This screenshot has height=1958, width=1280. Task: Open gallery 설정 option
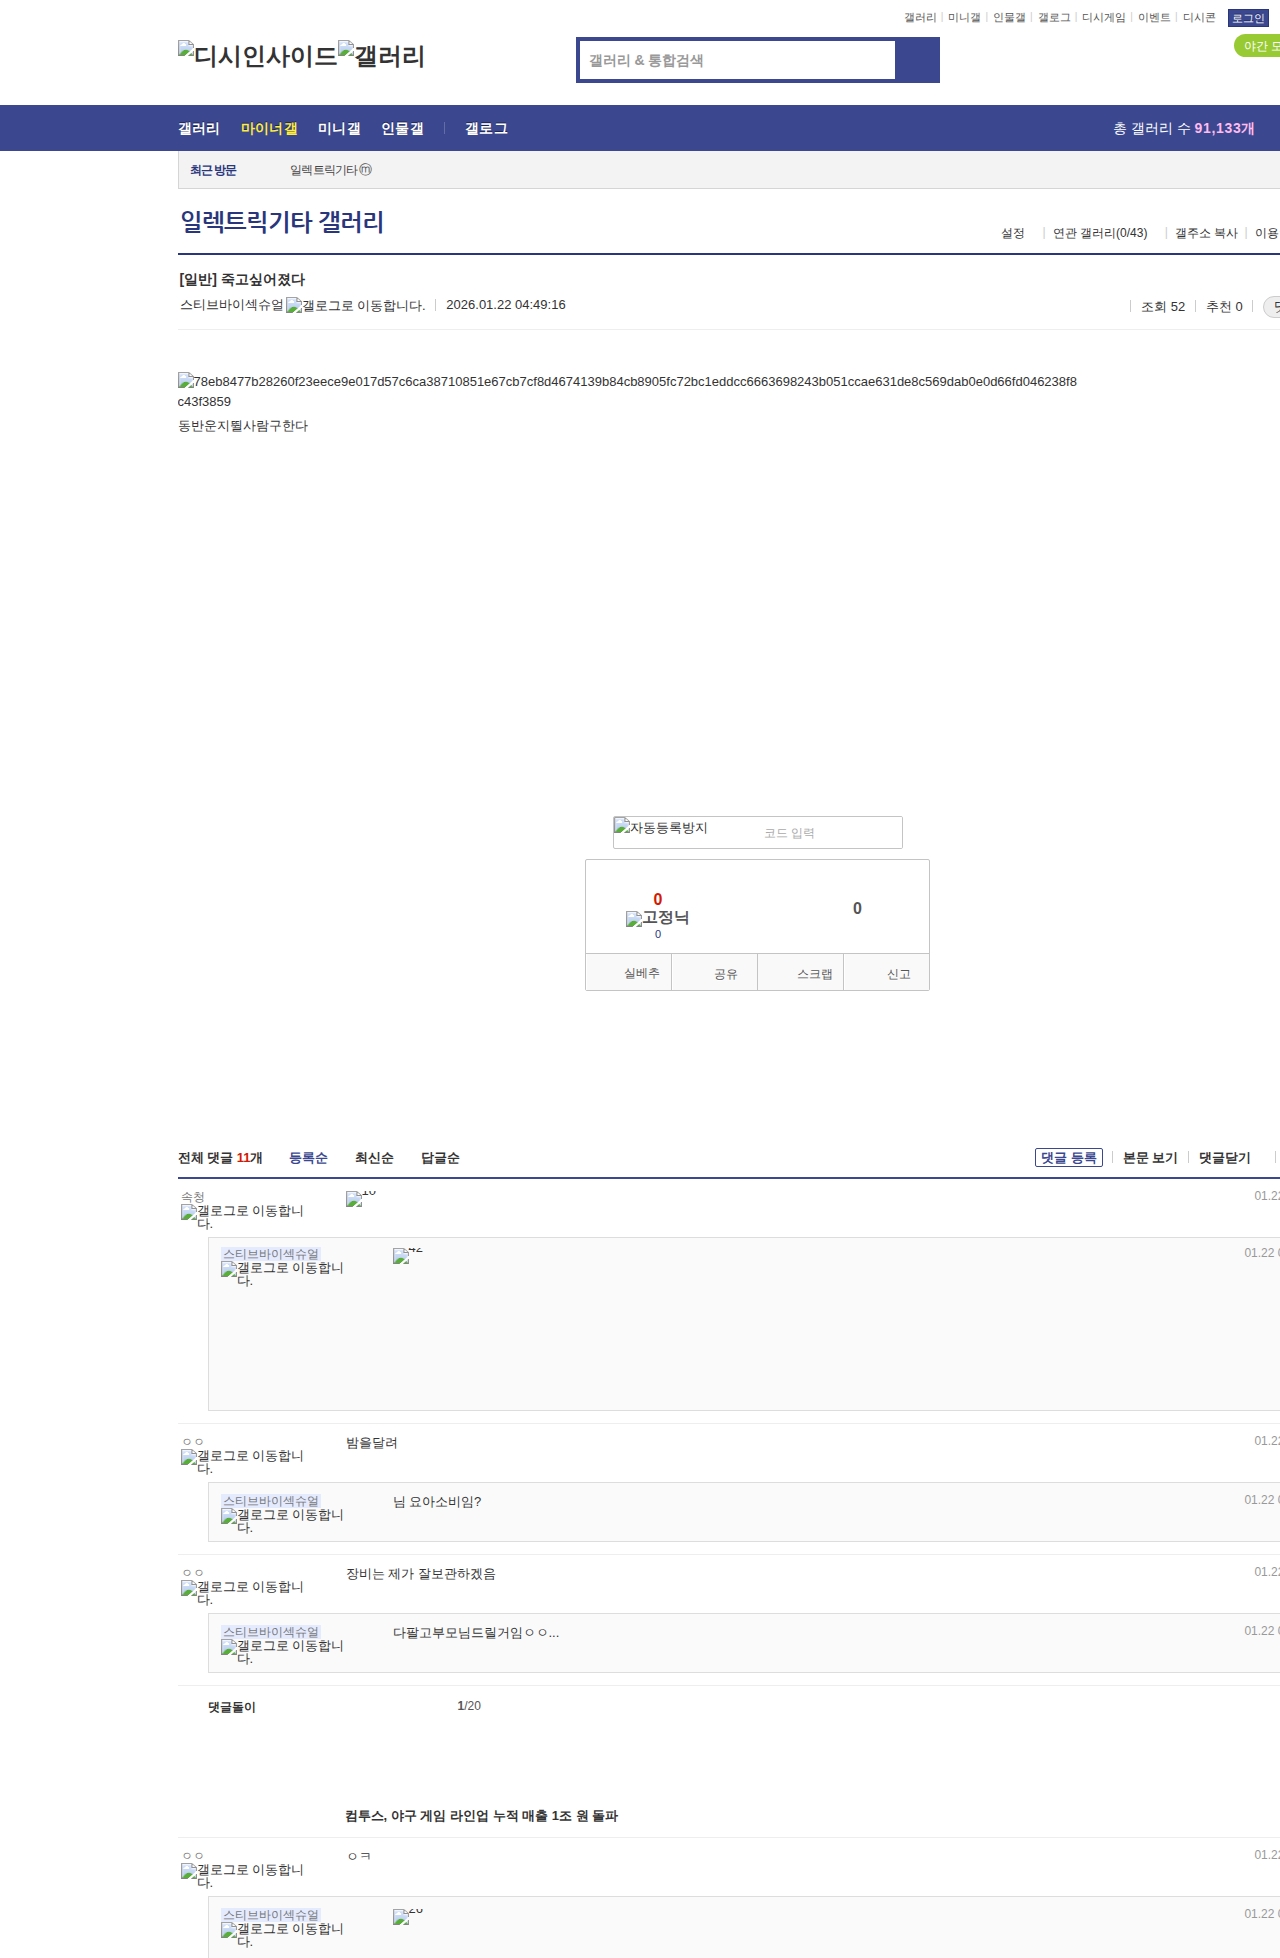[x=1013, y=233]
